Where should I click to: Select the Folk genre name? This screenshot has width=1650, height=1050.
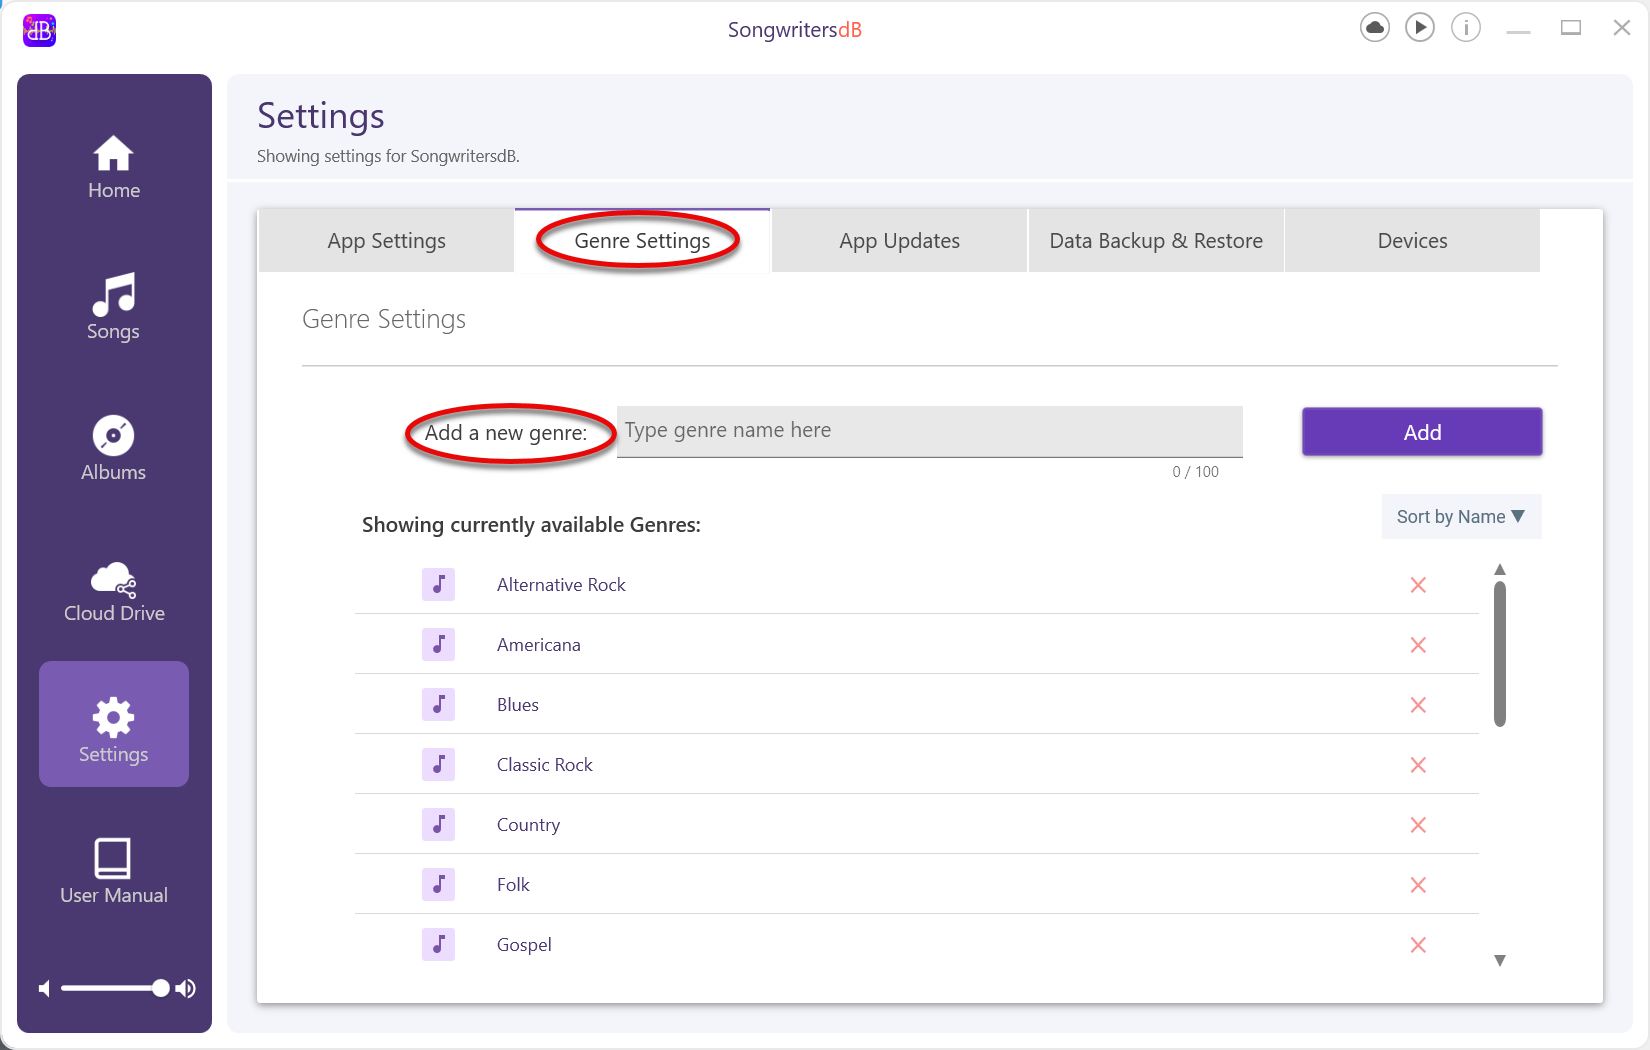[513, 885]
